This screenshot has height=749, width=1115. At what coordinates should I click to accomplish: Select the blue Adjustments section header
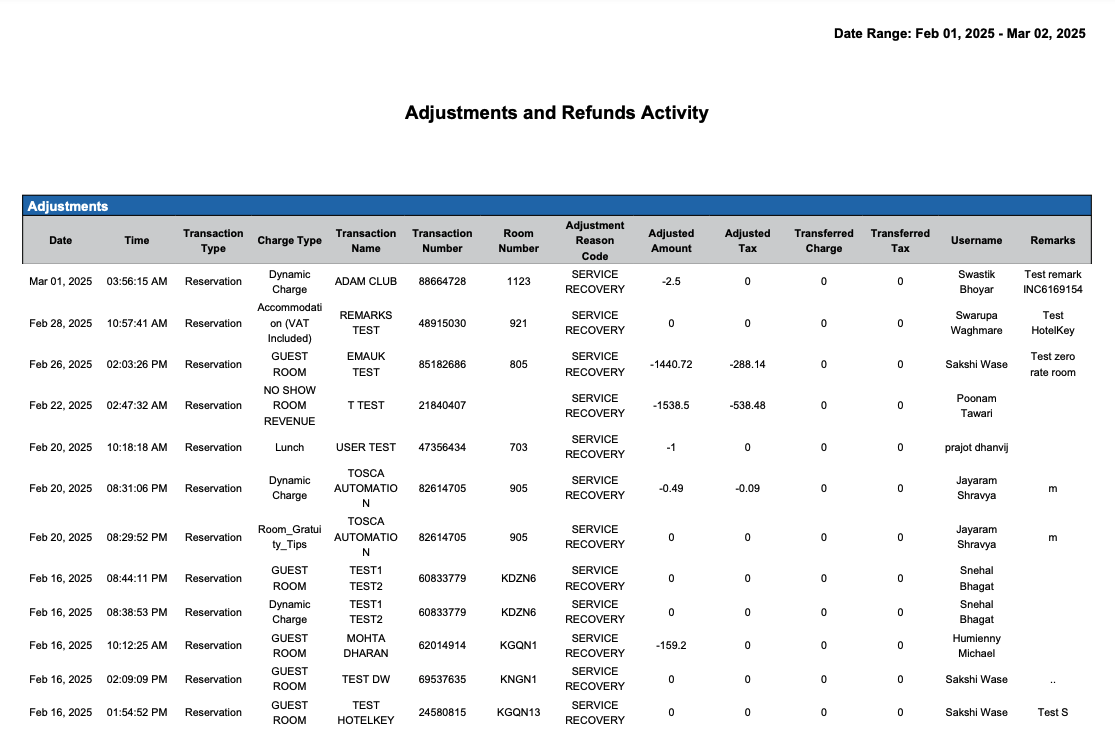coord(556,206)
